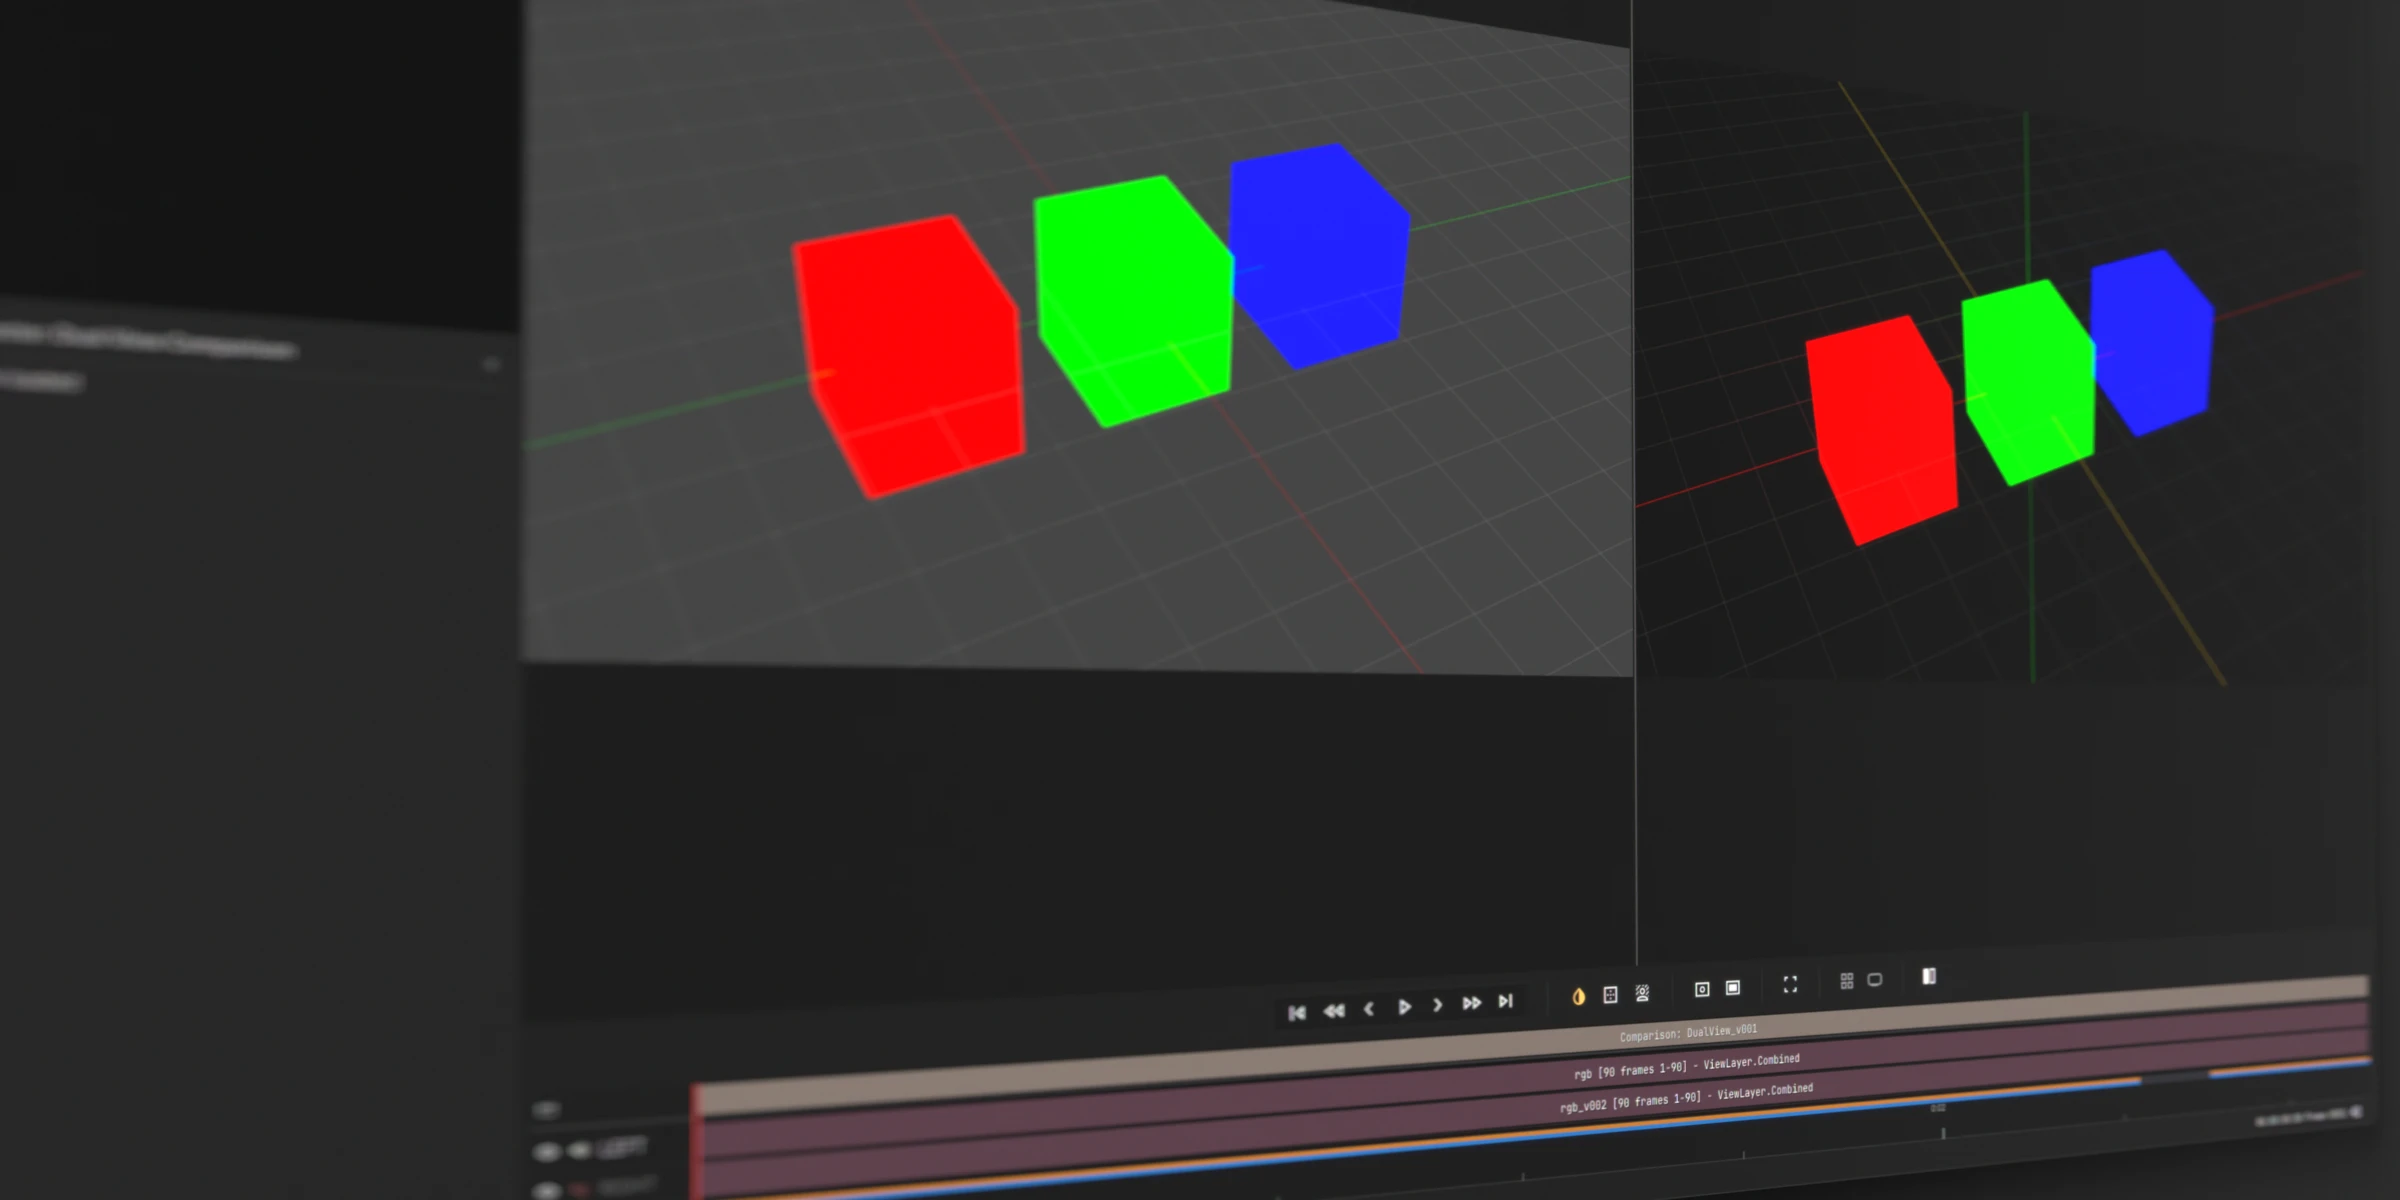This screenshot has height=1200, width=2400.
Task: Toggle the yellow droplet color display icon
Action: pyautogui.click(x=1579, y=996)
